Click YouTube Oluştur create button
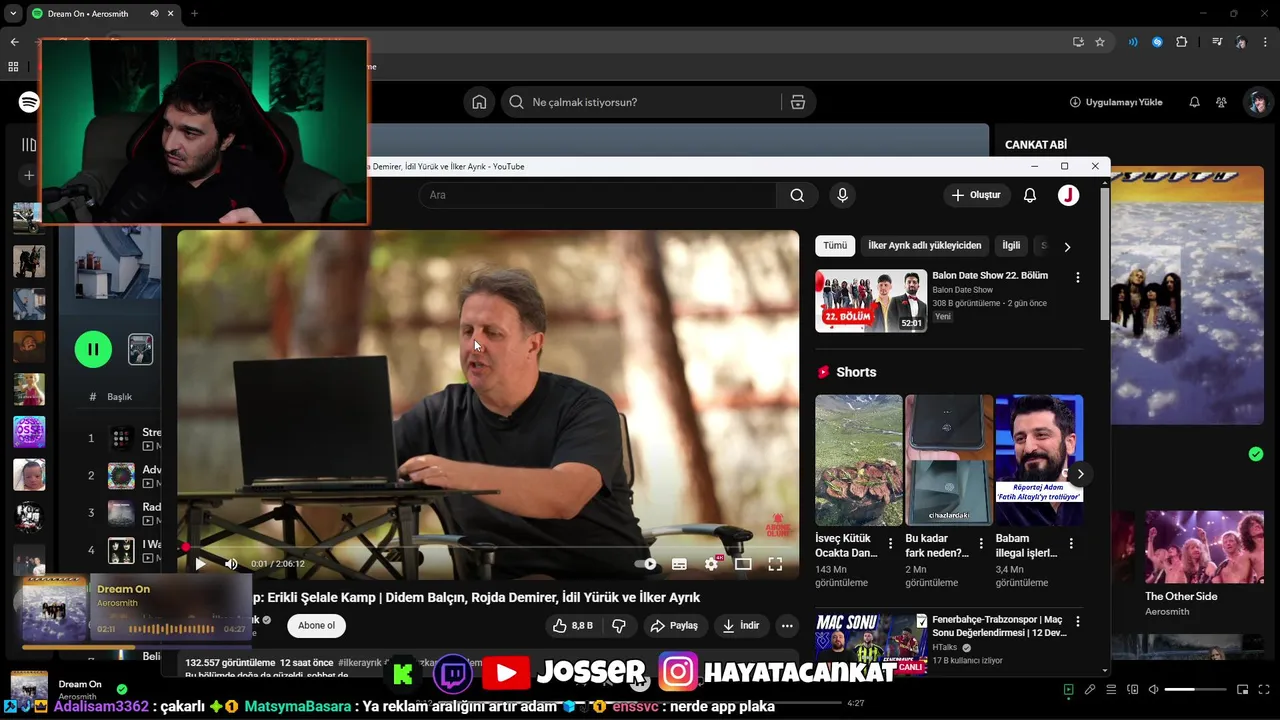Viewport: 1280px width, 720px height. click(976, 195)
